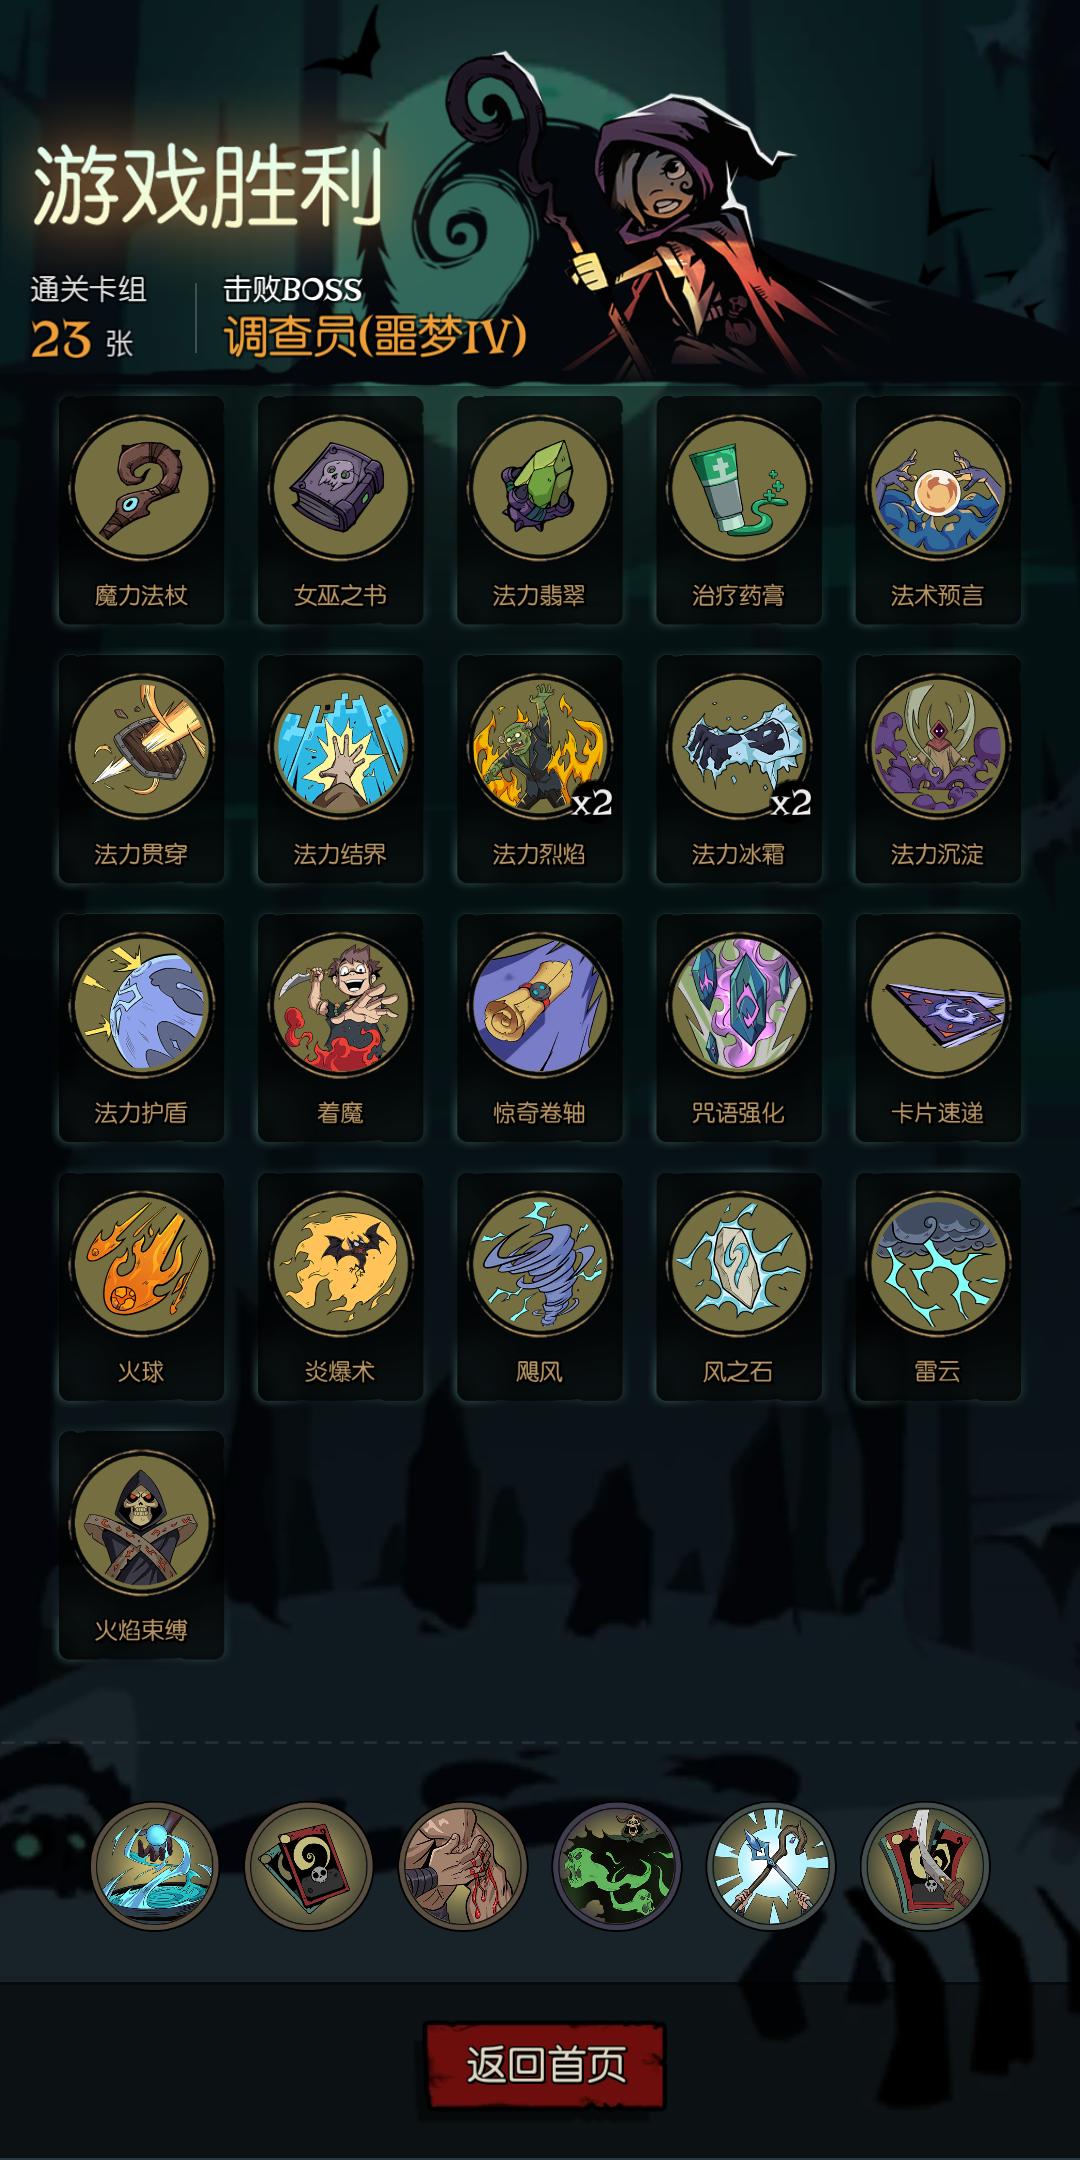The image size is (1080, 2160).
Task: Select the 着魔 possessed character card
Action: pos(340,1028)
